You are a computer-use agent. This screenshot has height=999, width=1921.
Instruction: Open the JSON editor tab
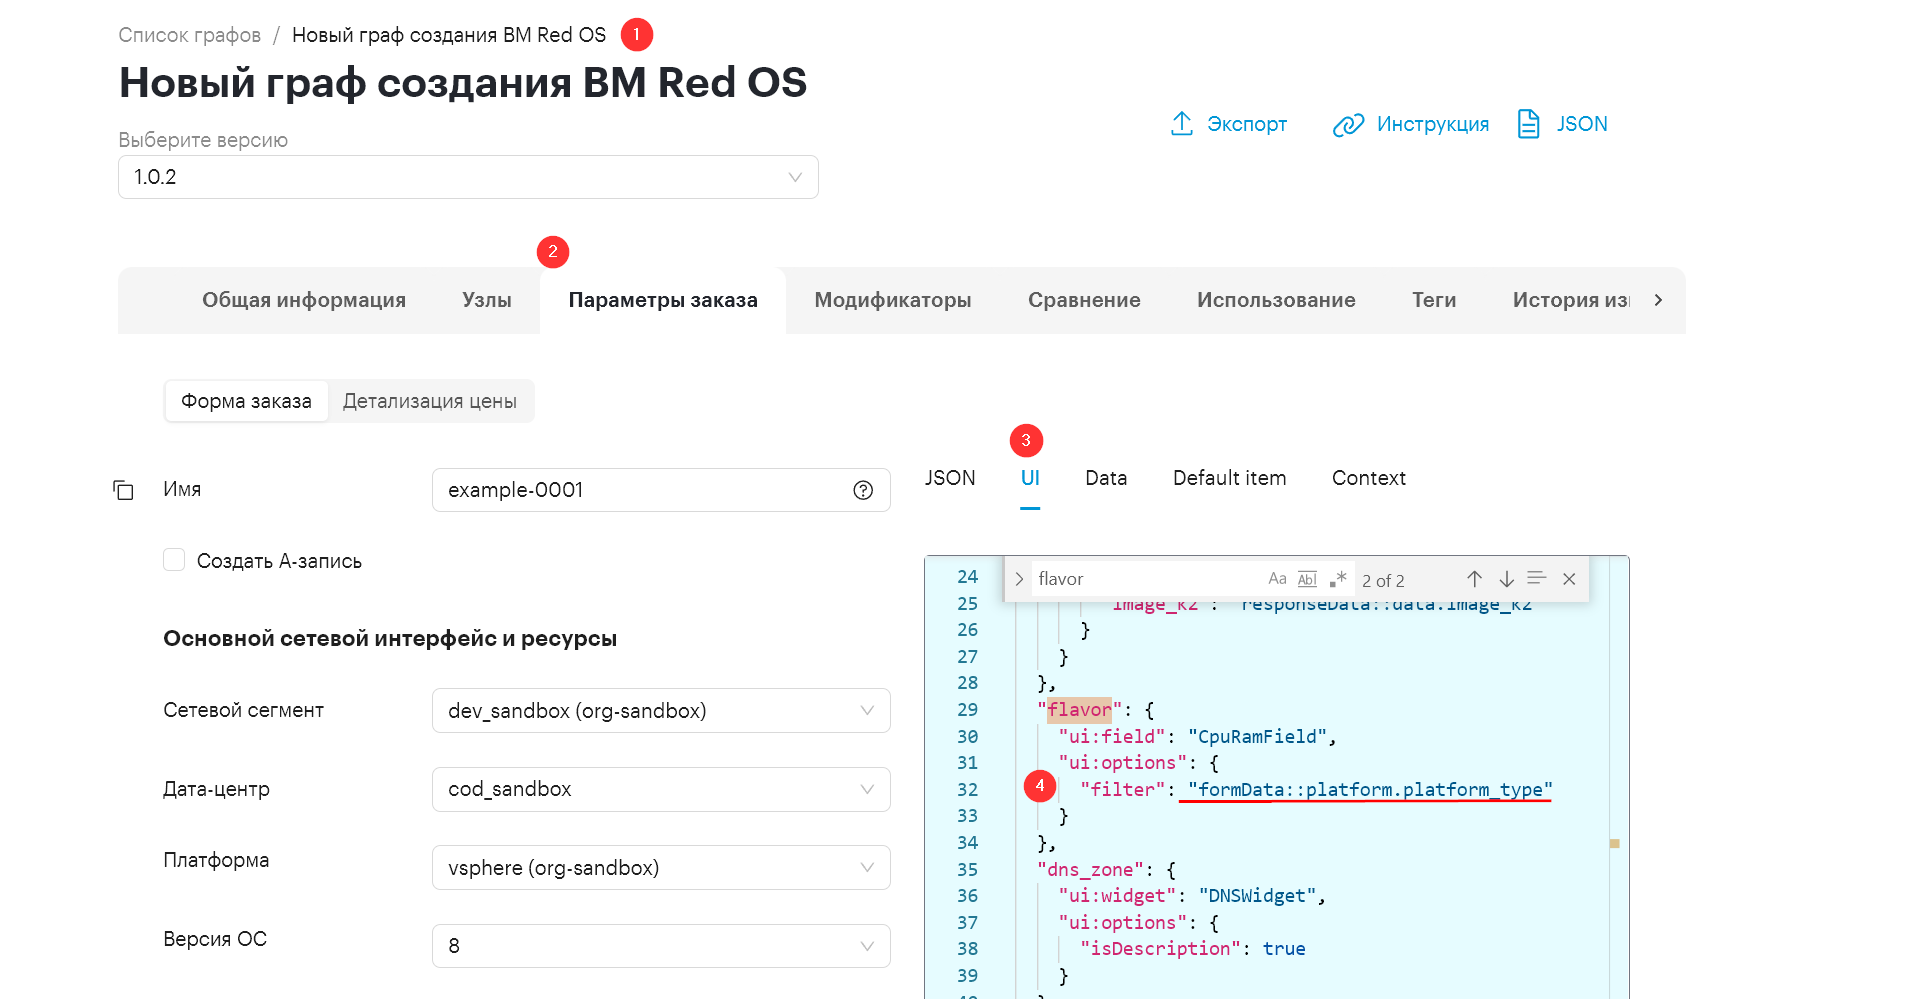tap(950, 478)
